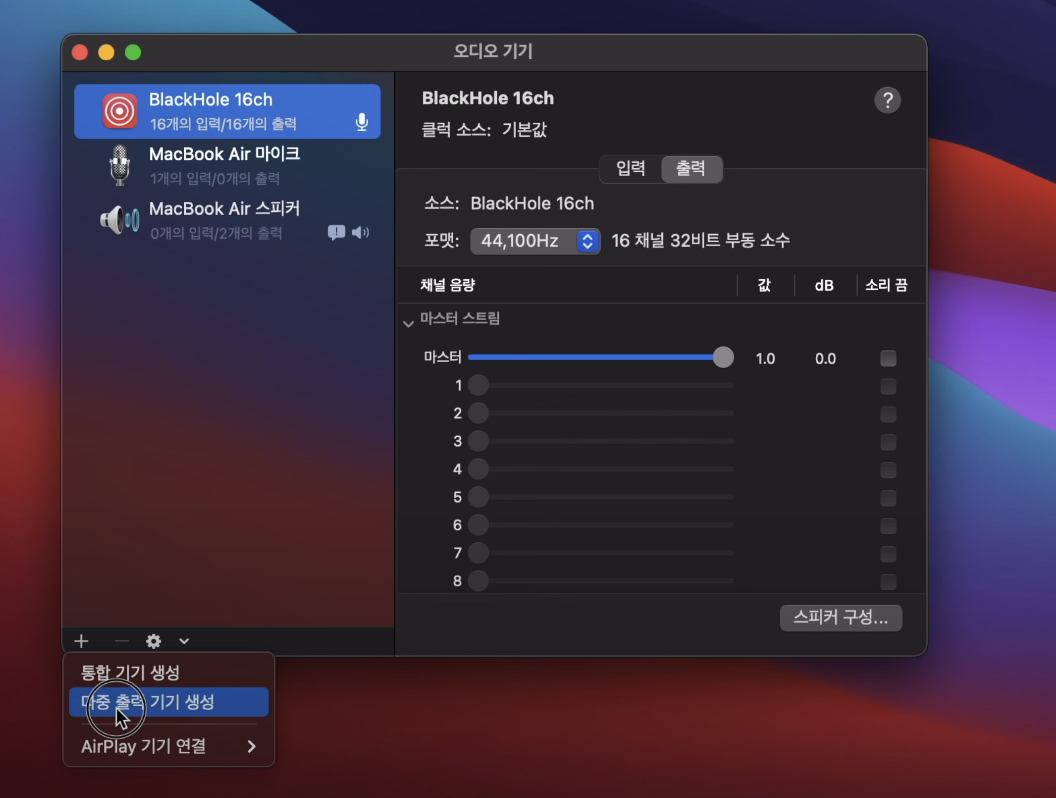Click the default output speaker badge on MacBook Air 스피커
The image size is (1056, 798).
(360, 232)
